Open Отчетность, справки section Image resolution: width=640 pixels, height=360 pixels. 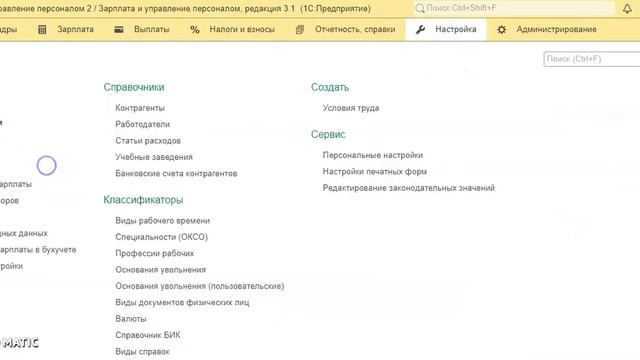(x=355, y=29)
